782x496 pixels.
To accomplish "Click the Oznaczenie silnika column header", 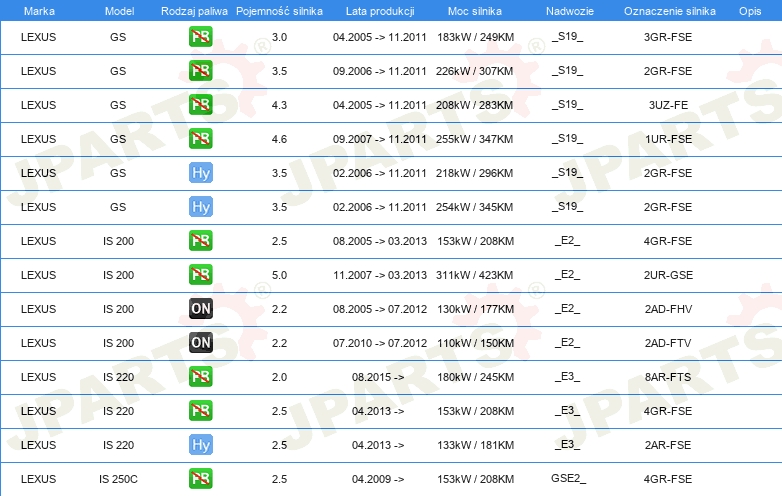I will (669, 11).
